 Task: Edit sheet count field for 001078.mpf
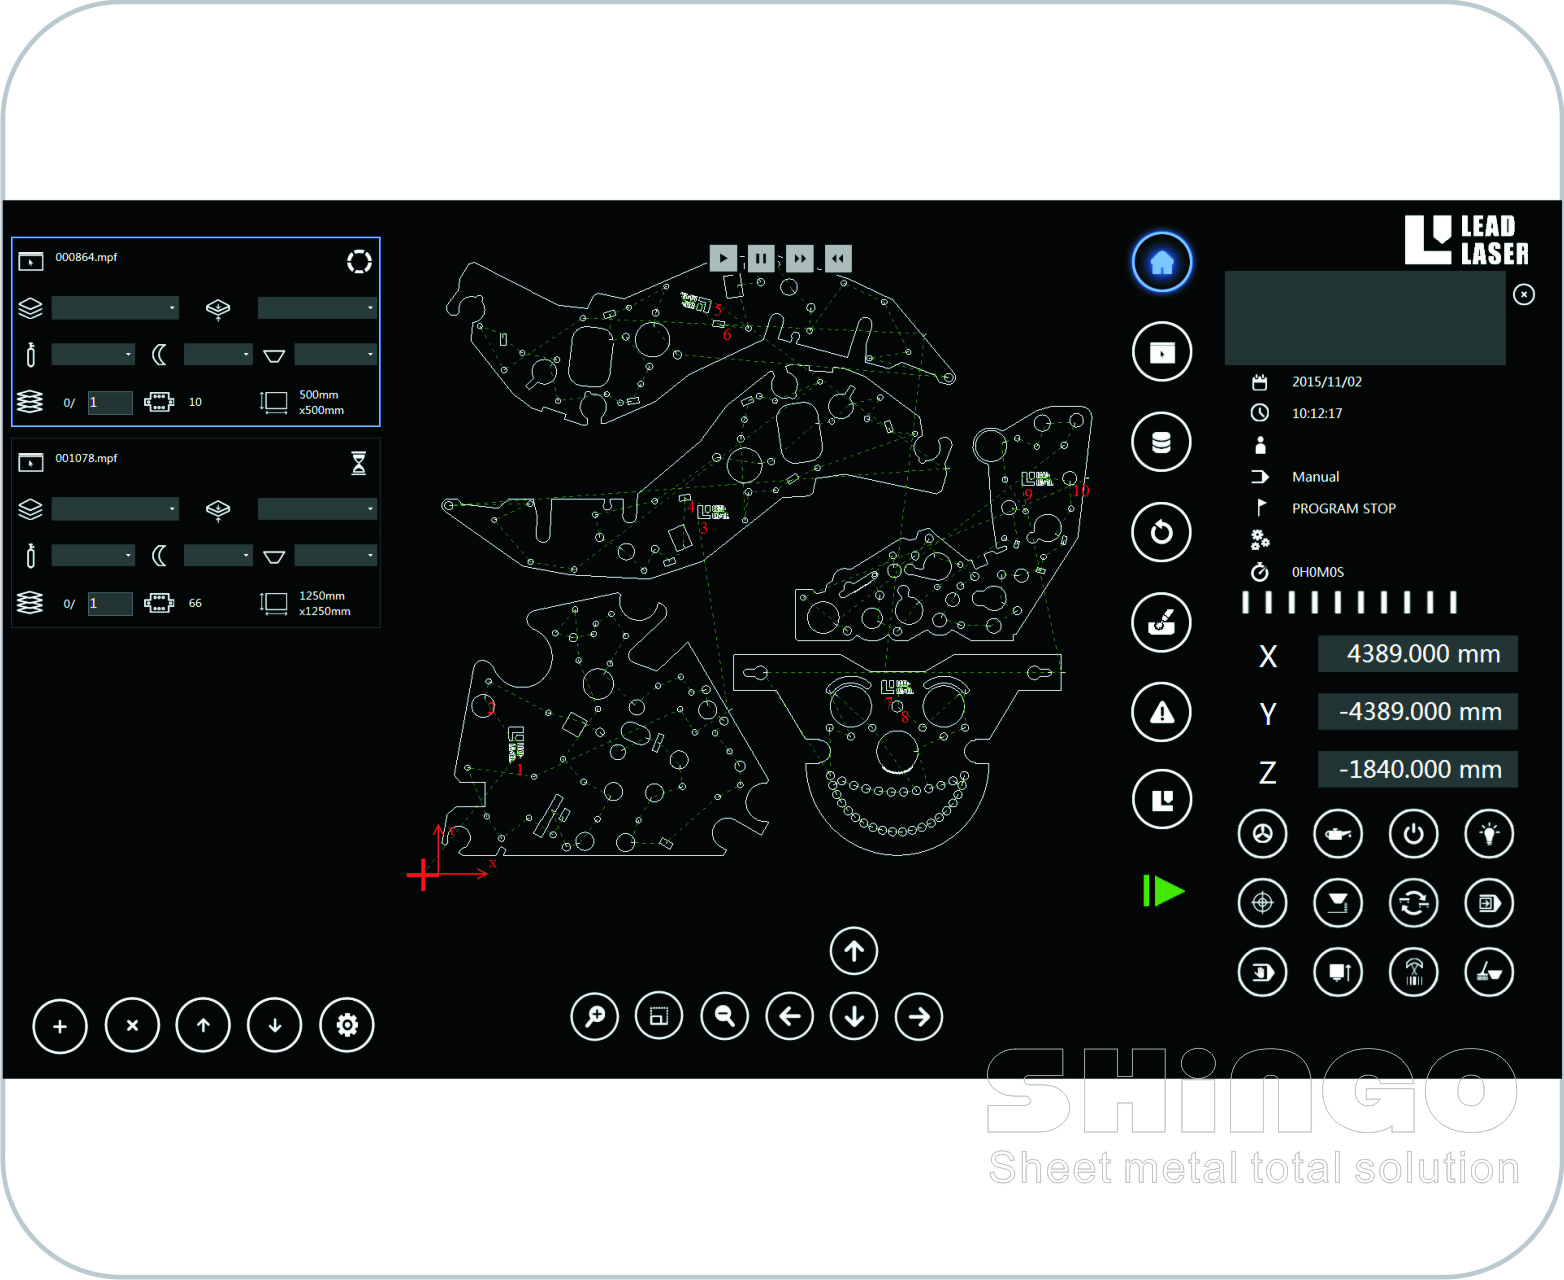point(110,603)
